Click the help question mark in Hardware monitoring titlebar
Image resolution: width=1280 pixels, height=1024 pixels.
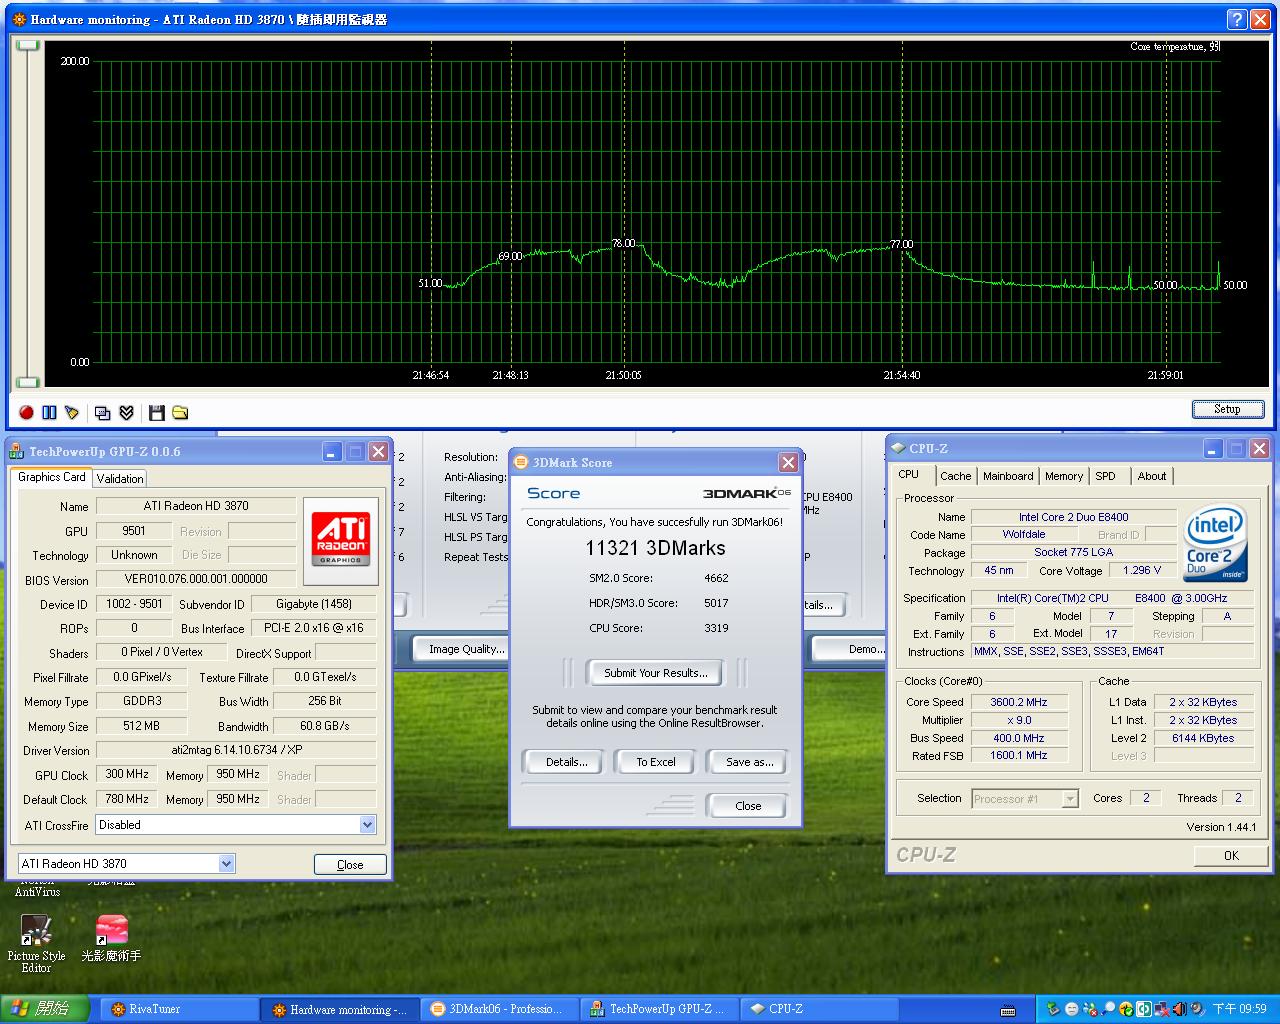1237,19
